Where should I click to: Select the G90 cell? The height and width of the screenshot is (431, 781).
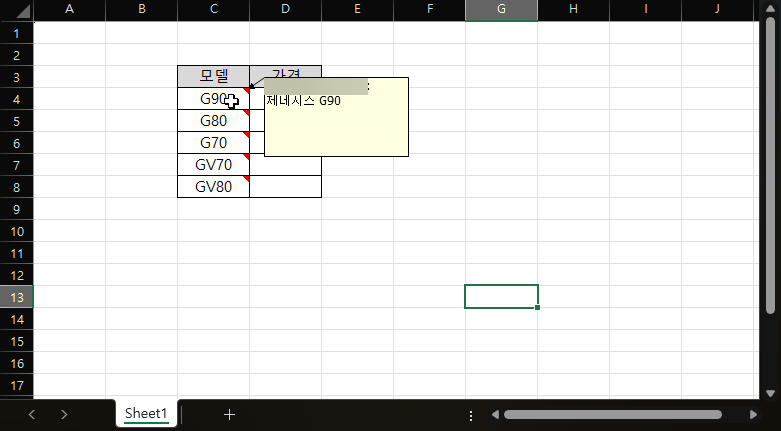(x=214, y=99)
